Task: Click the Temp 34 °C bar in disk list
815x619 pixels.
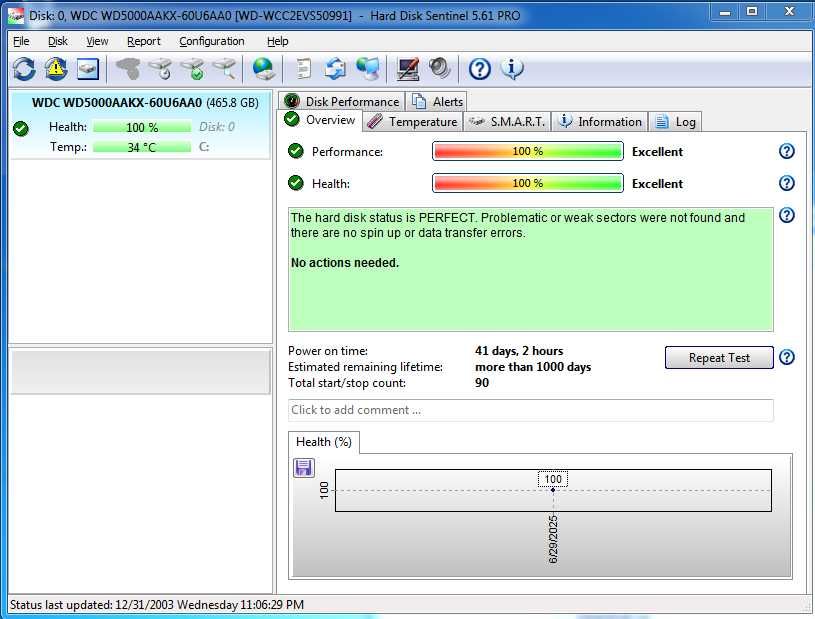Action: click(x=142, y=147)
